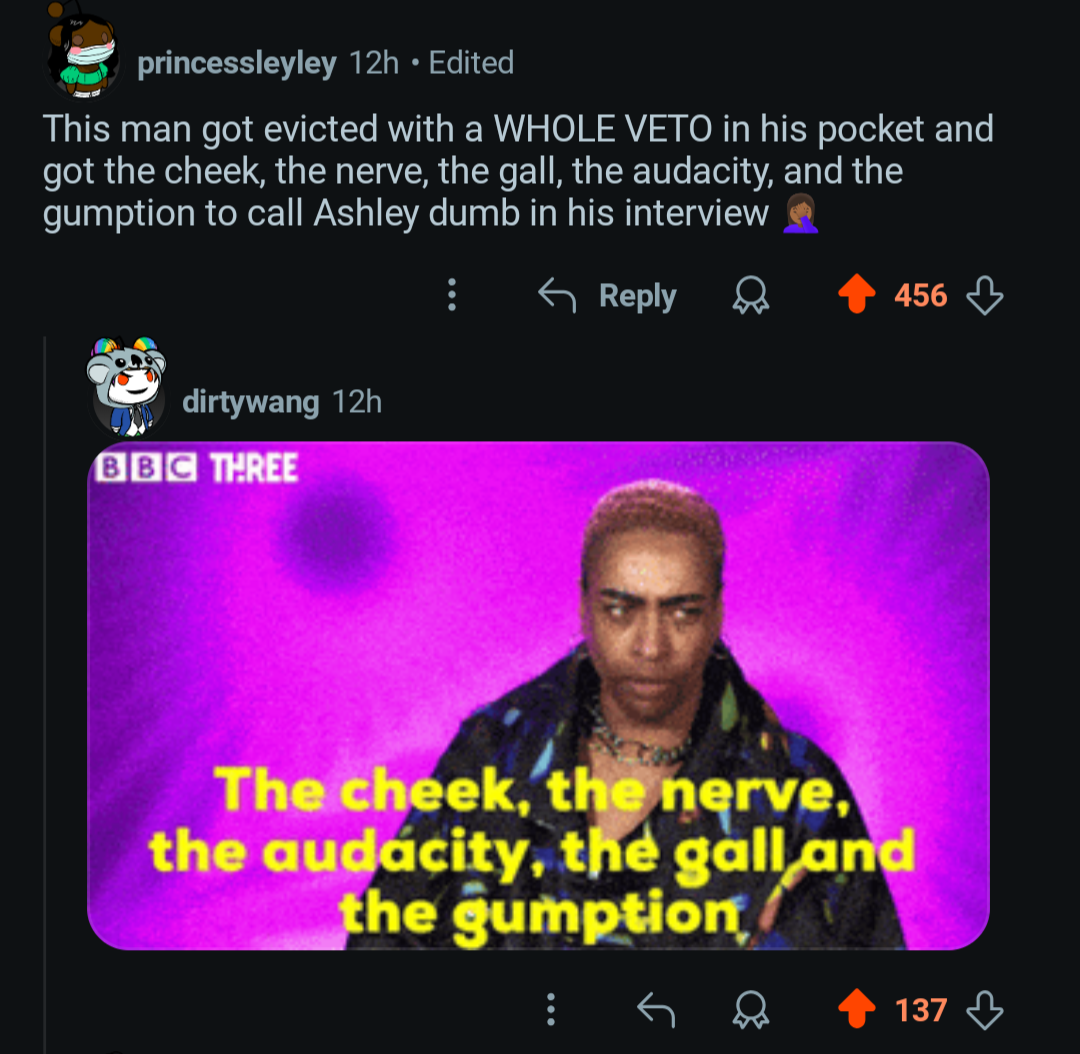The image size is (1080, 1054).
Task: Click the 137 vote count
Action: 920,1011
